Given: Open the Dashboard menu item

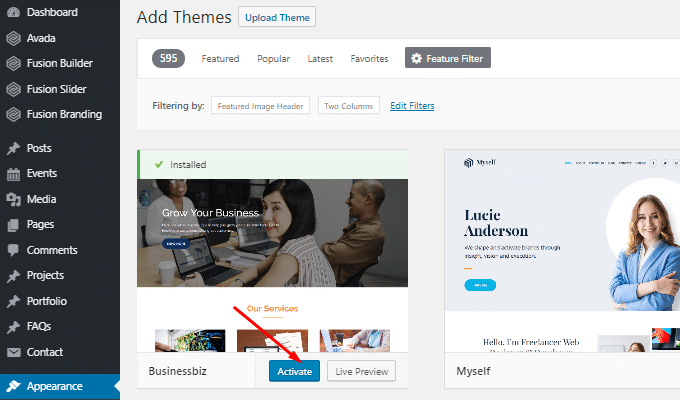Looking at the screenshot, I should (52, 12).
